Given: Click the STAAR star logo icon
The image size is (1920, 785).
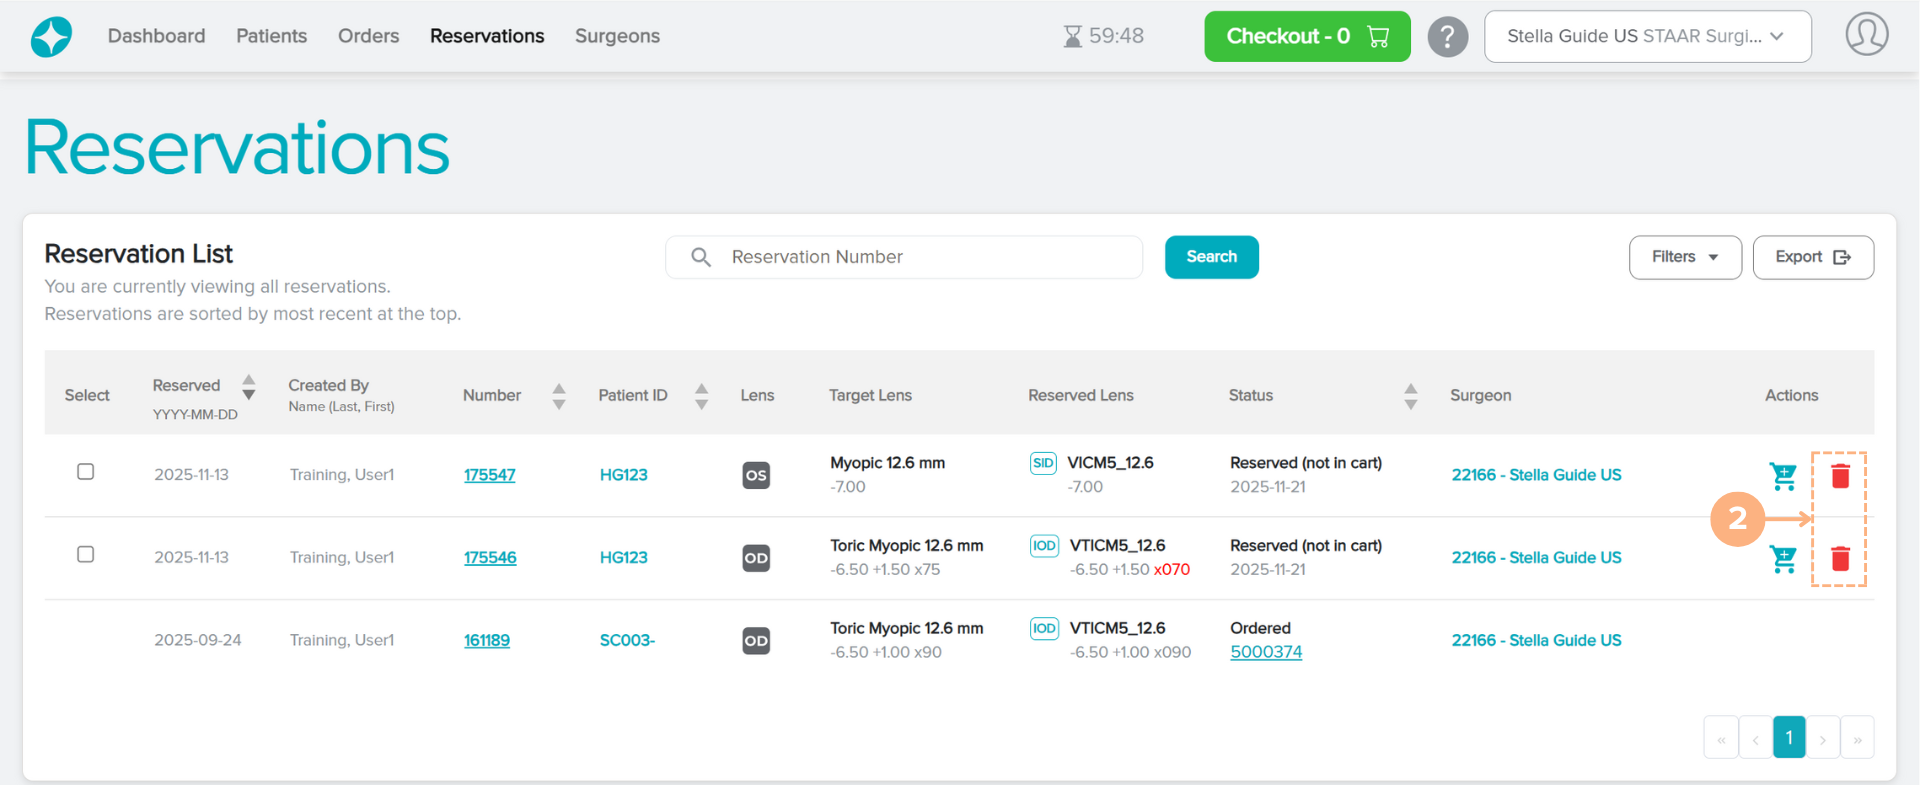Looking at the screenshot, I should 51,37.
